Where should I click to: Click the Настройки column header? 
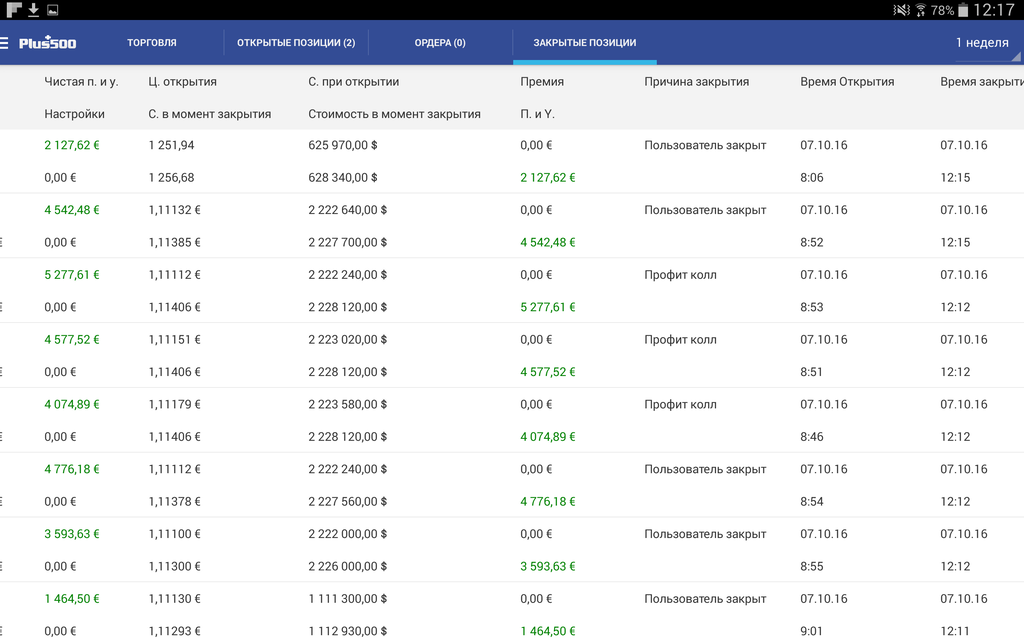pyautogui.click(x=74, y=114)
